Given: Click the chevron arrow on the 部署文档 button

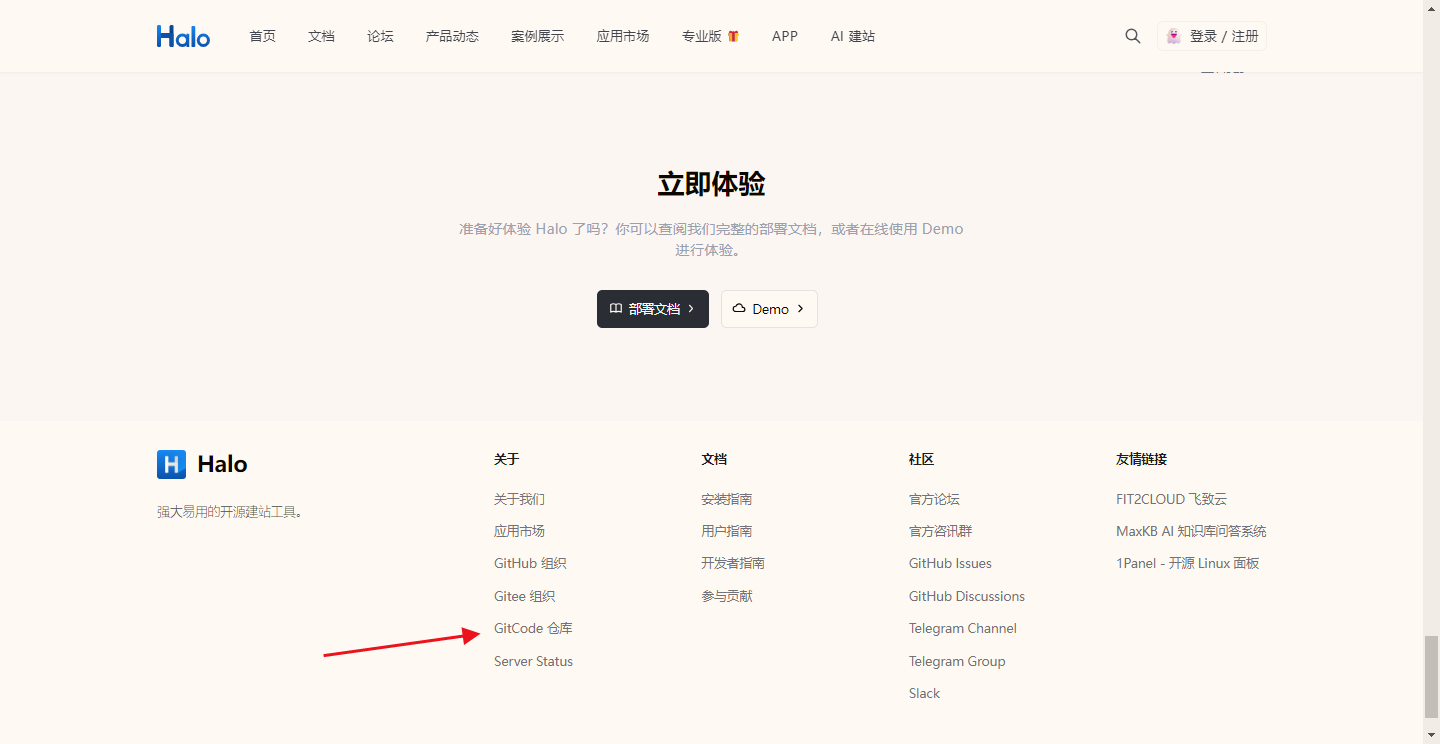Looking at the screenshot, I should point(691,309).
